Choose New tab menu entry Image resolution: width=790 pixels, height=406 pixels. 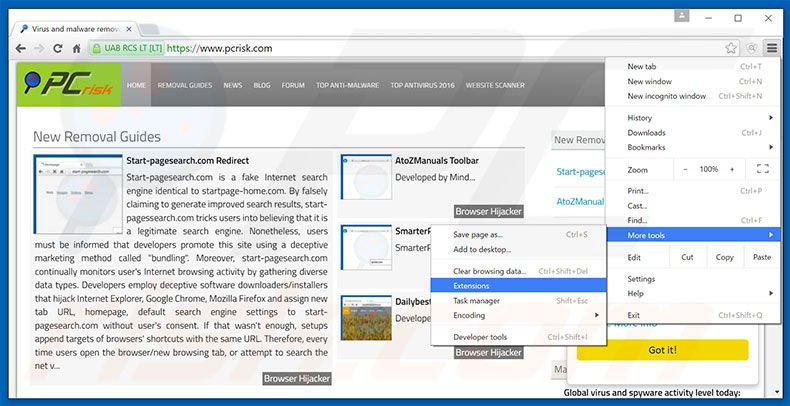tap(693, 66)
